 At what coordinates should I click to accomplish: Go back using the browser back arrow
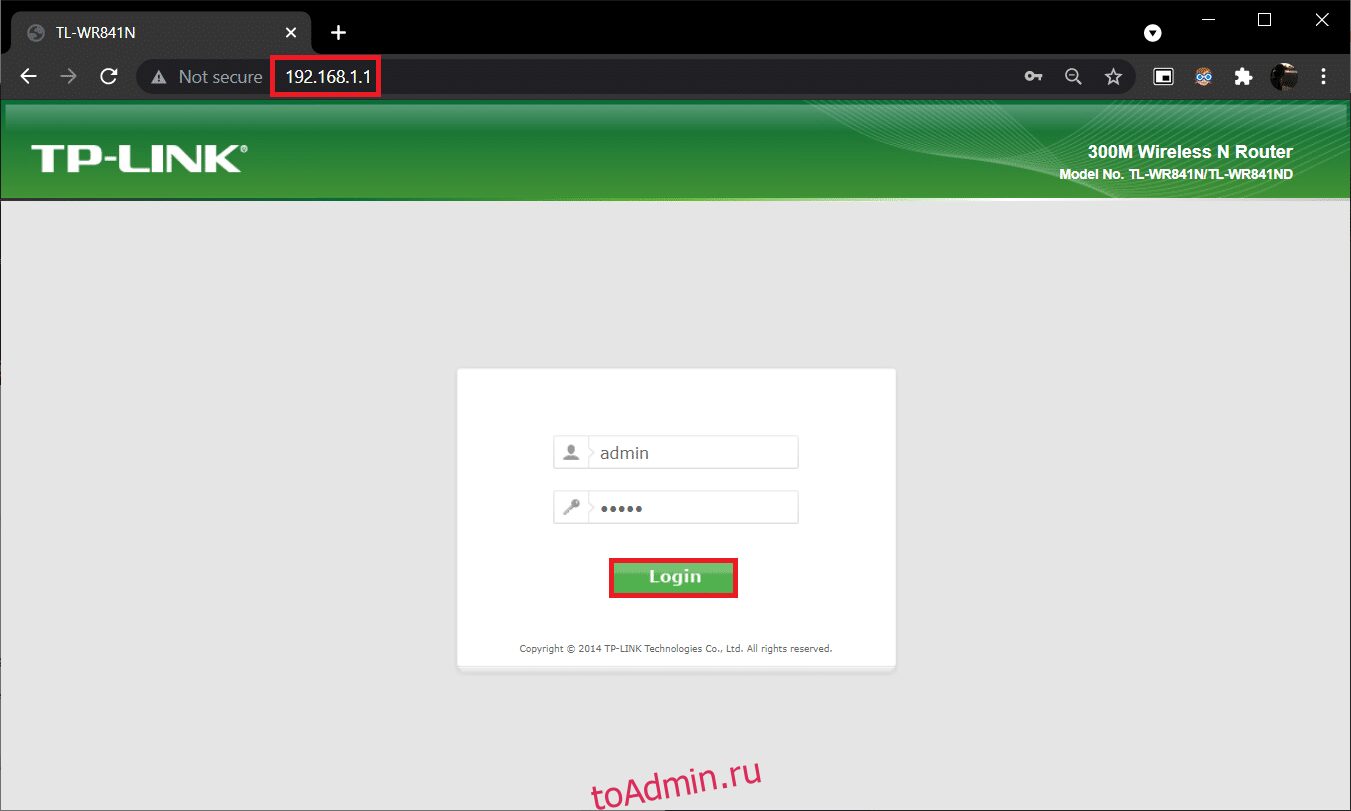coord(28,76)
